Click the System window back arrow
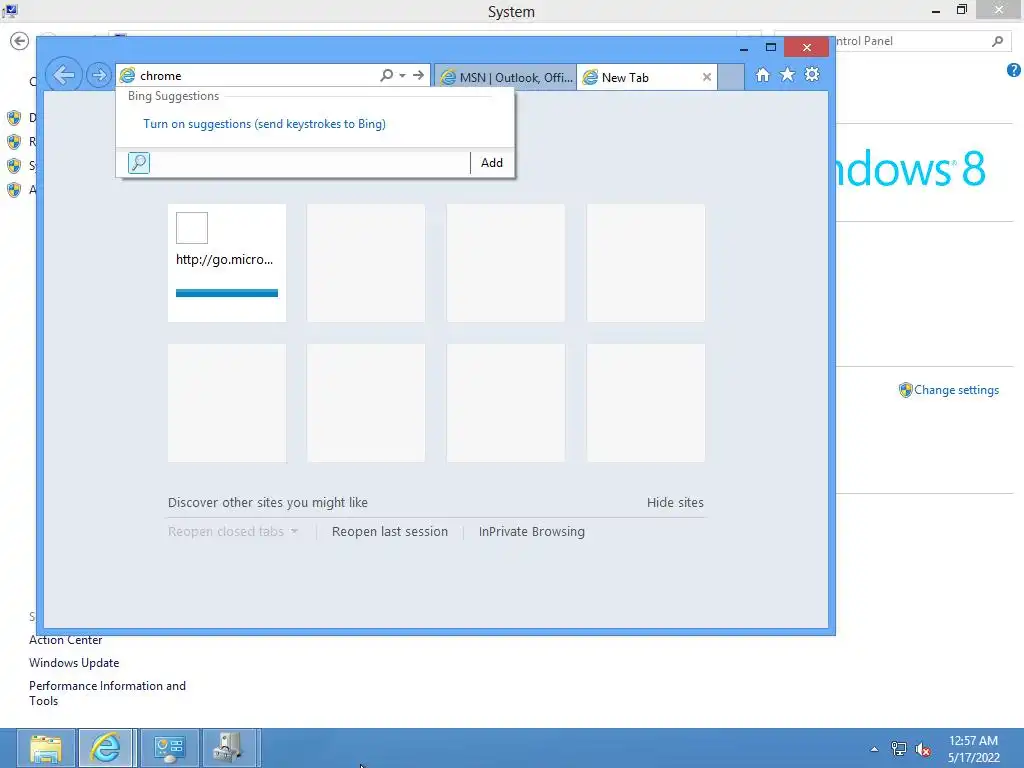This screenshot has width=1024, height=768. (20, 41)
